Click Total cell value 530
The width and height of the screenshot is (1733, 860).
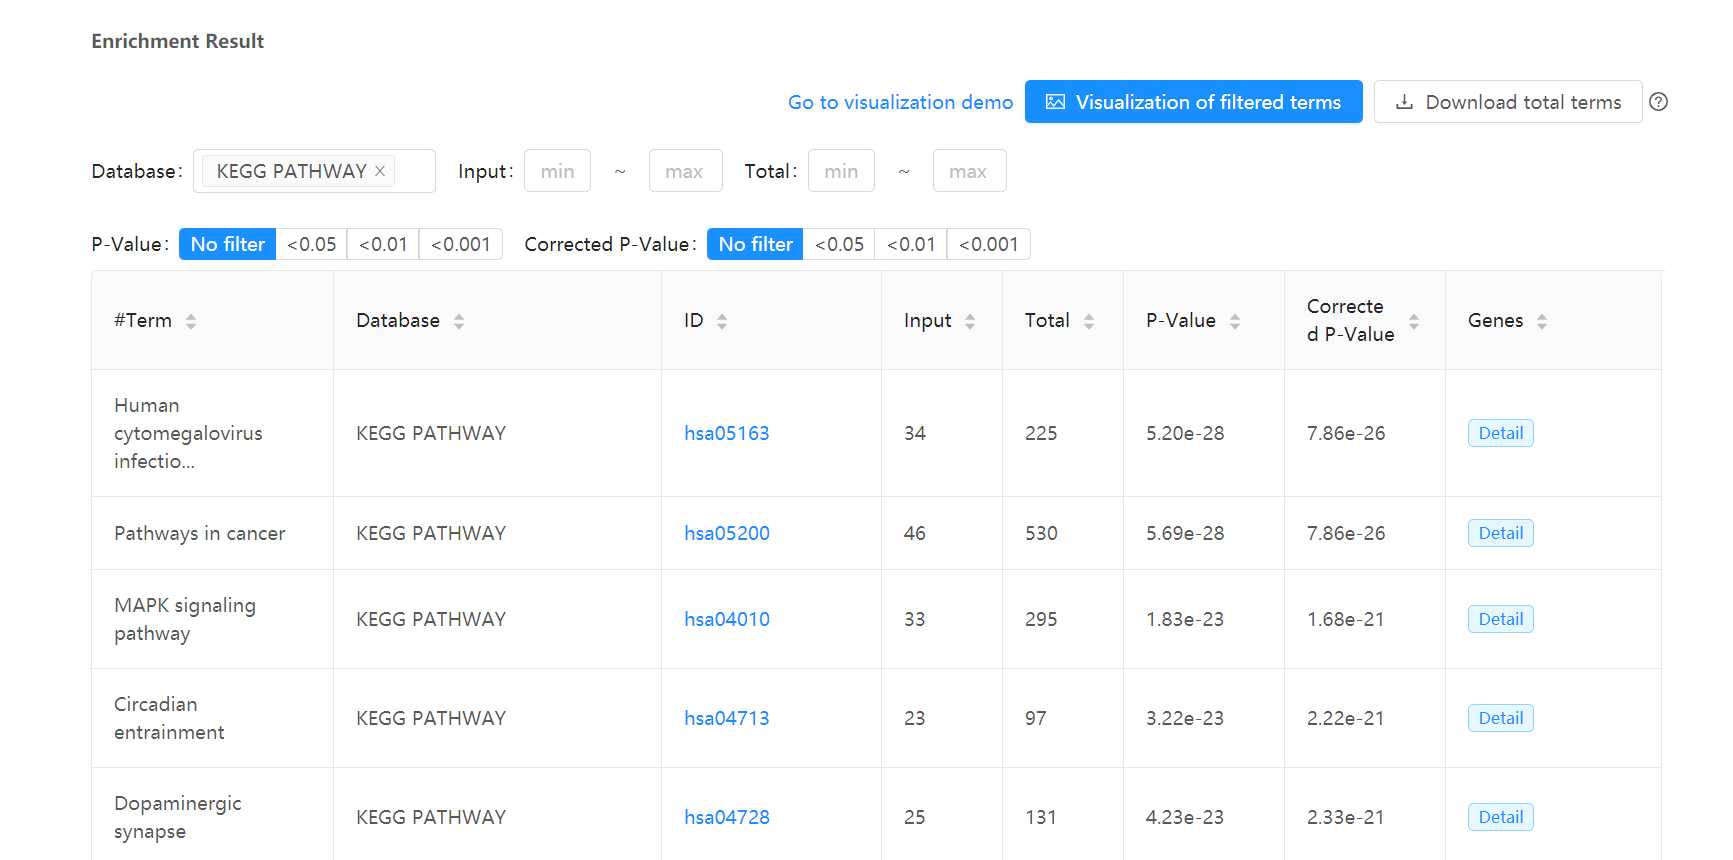1041,533
